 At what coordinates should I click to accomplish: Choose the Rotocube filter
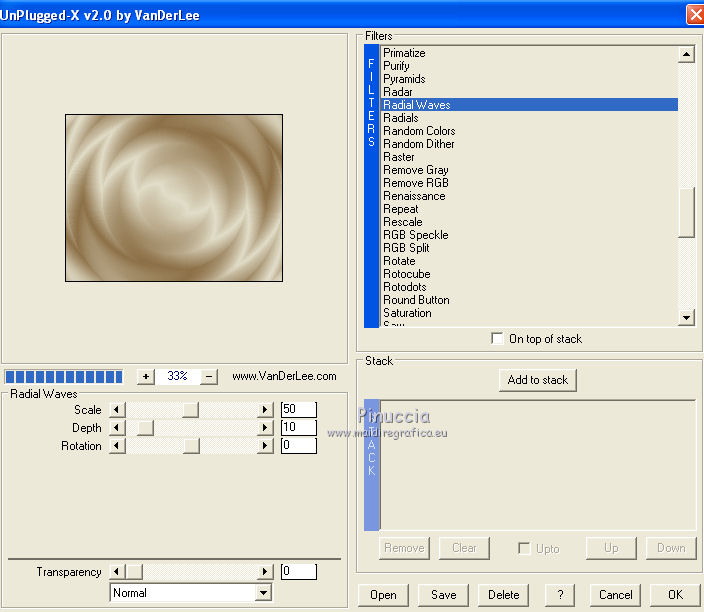point(407,274)
